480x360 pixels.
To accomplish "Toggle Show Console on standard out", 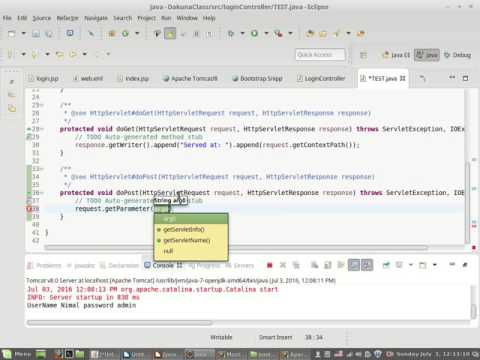I will tap(354, 265).
